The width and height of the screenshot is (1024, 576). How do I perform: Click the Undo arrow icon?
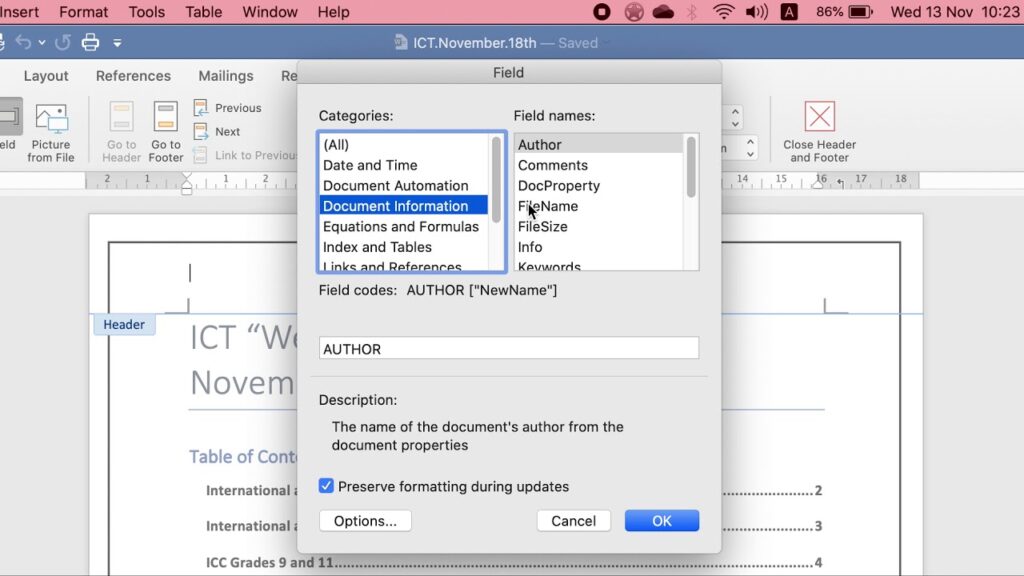[23, 43]
